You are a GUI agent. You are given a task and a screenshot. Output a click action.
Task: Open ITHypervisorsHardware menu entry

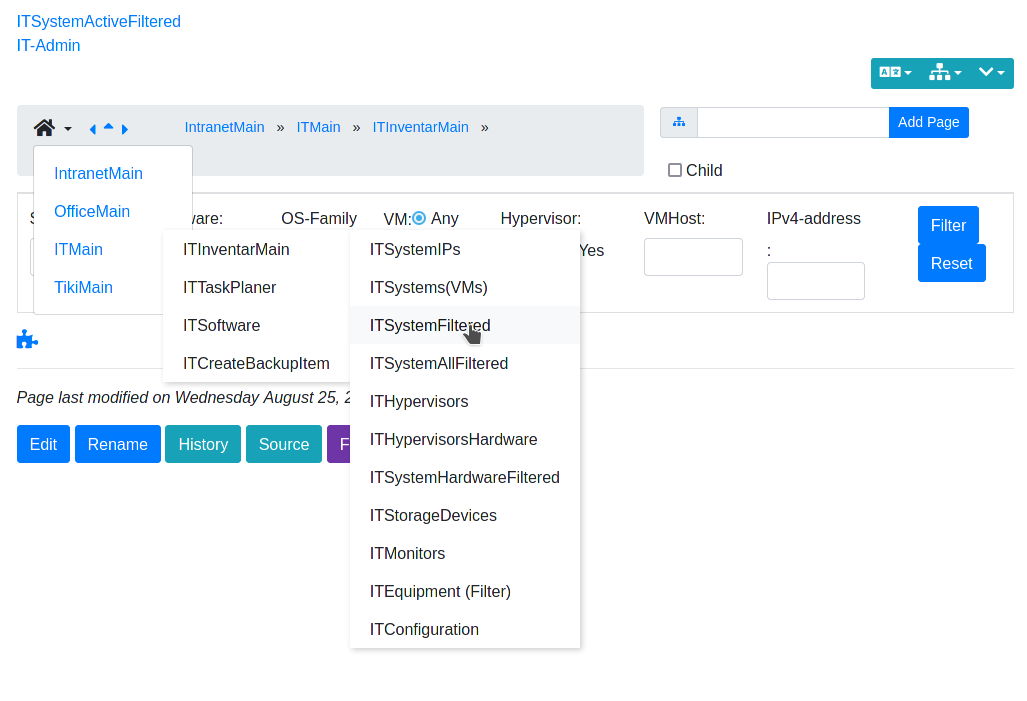pyautogui.click(x=465, y=440)
